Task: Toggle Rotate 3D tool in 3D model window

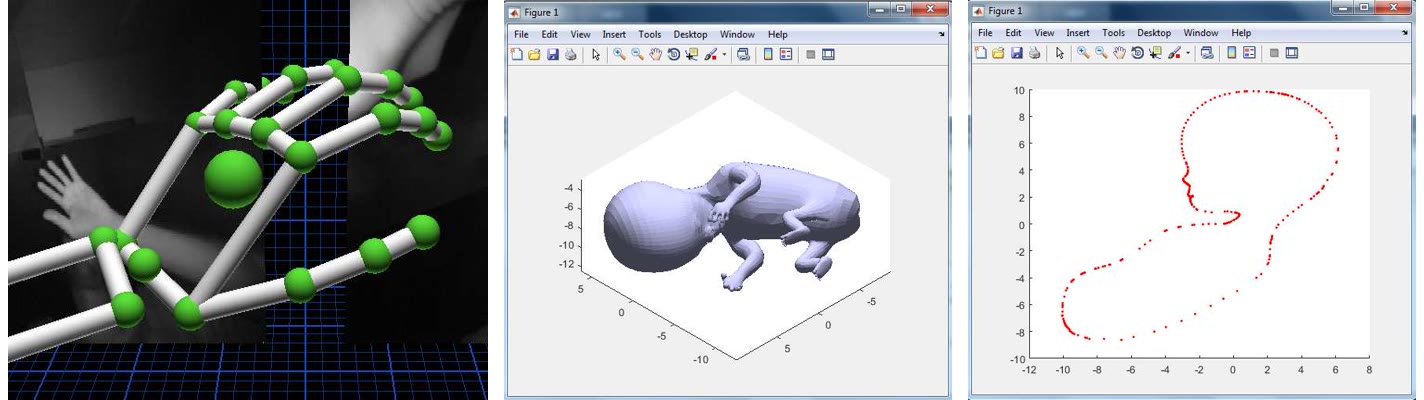Action: (674, 54)
